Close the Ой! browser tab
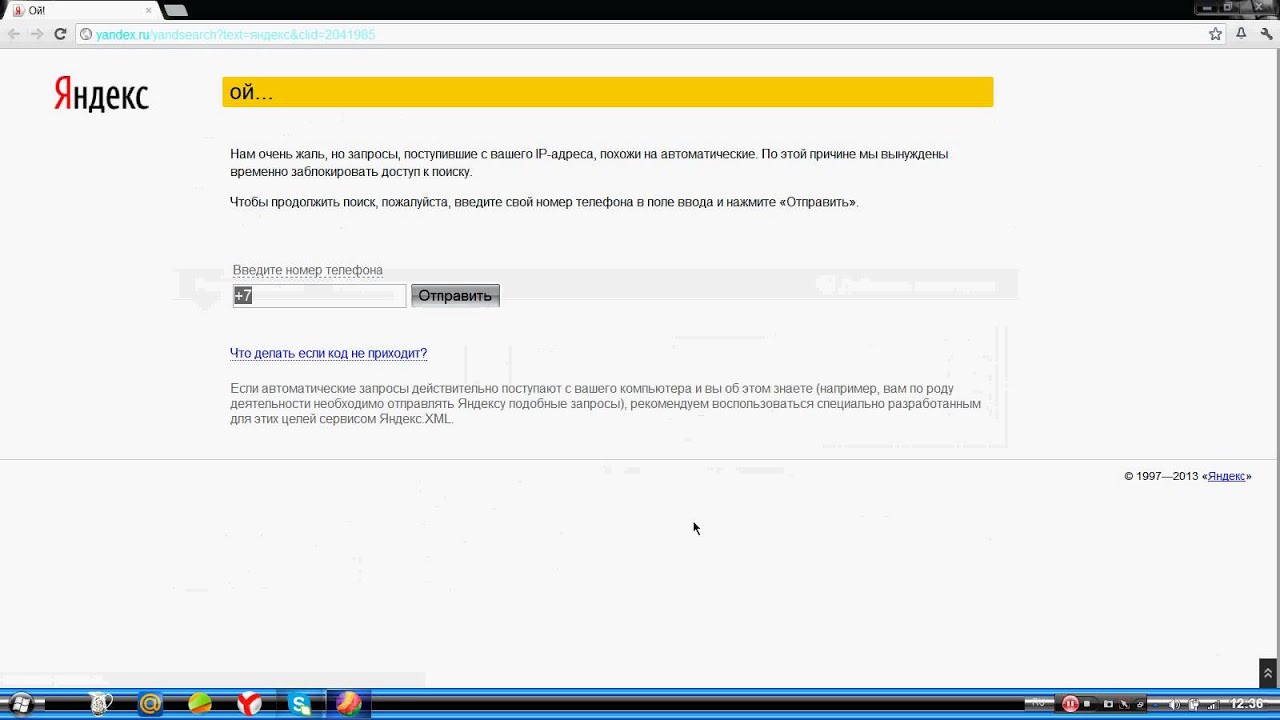1280x720 pixels. click(x=148, y=10)
